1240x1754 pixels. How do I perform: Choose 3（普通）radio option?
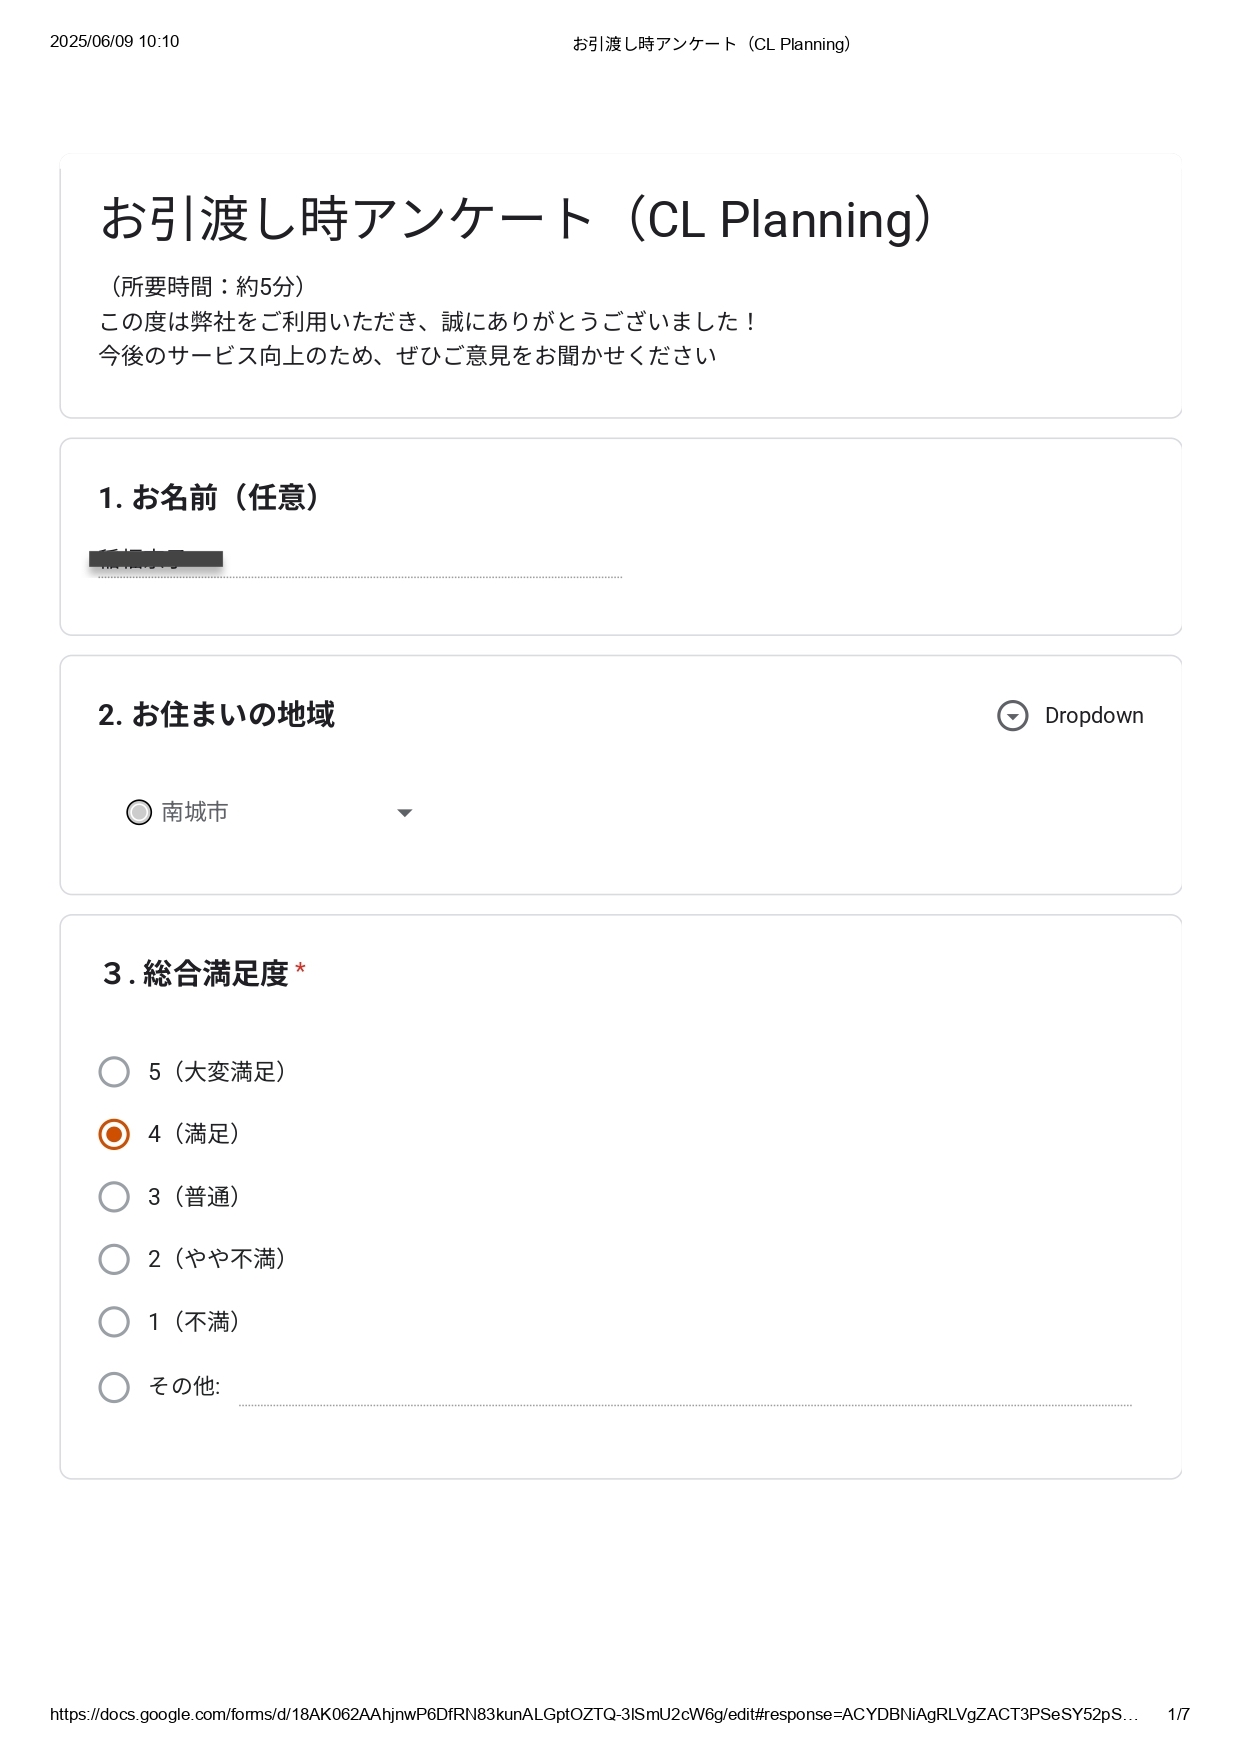(x=114, y=1197)
